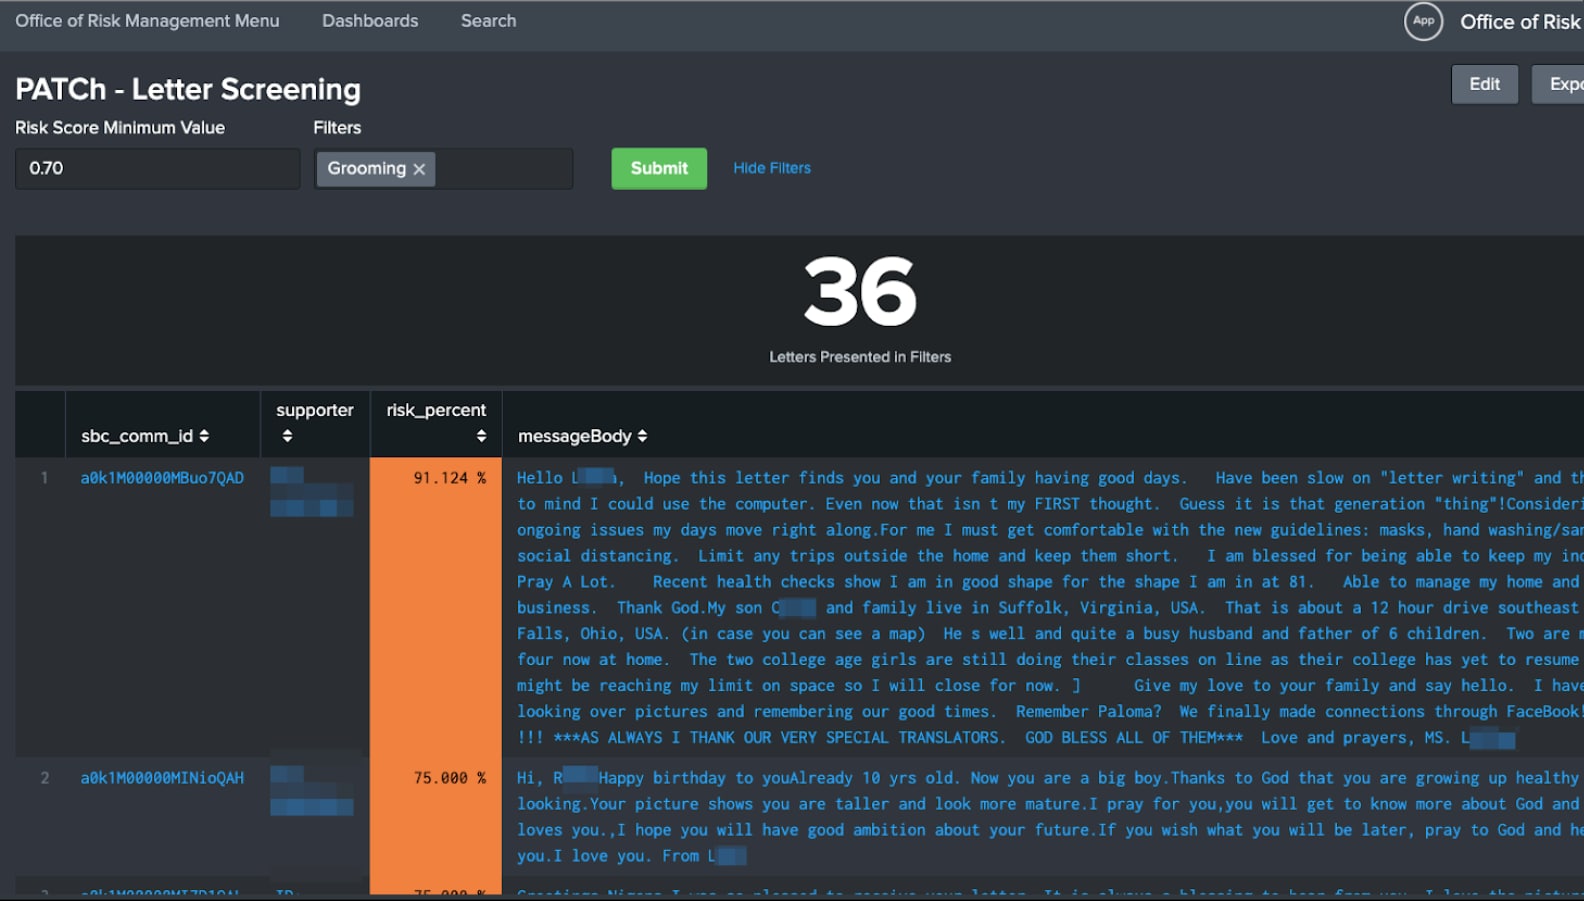Focus the Risk Score Minimum Value field
The image size is (1584, 901).
click(157, 168)
